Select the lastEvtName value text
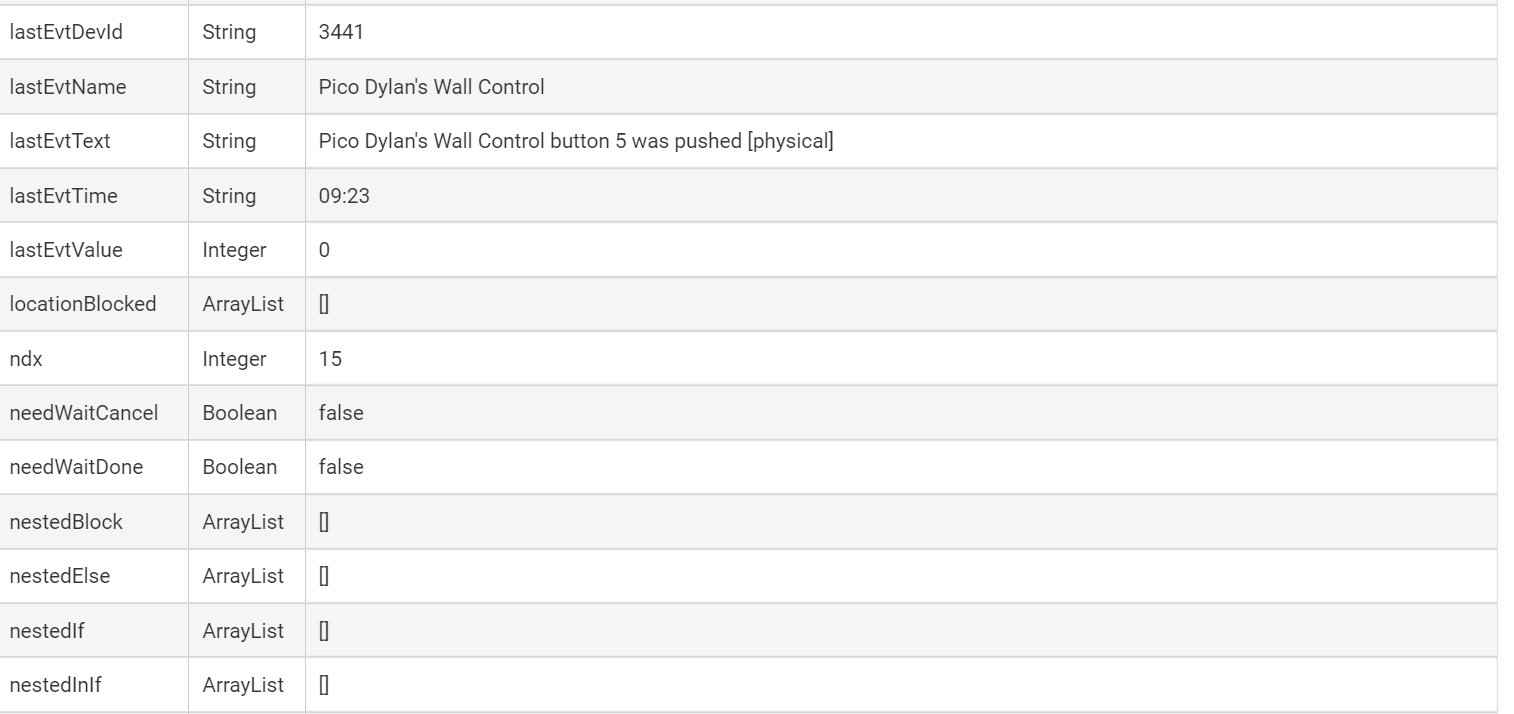The image size is (1514, 714). coord(431,87)
